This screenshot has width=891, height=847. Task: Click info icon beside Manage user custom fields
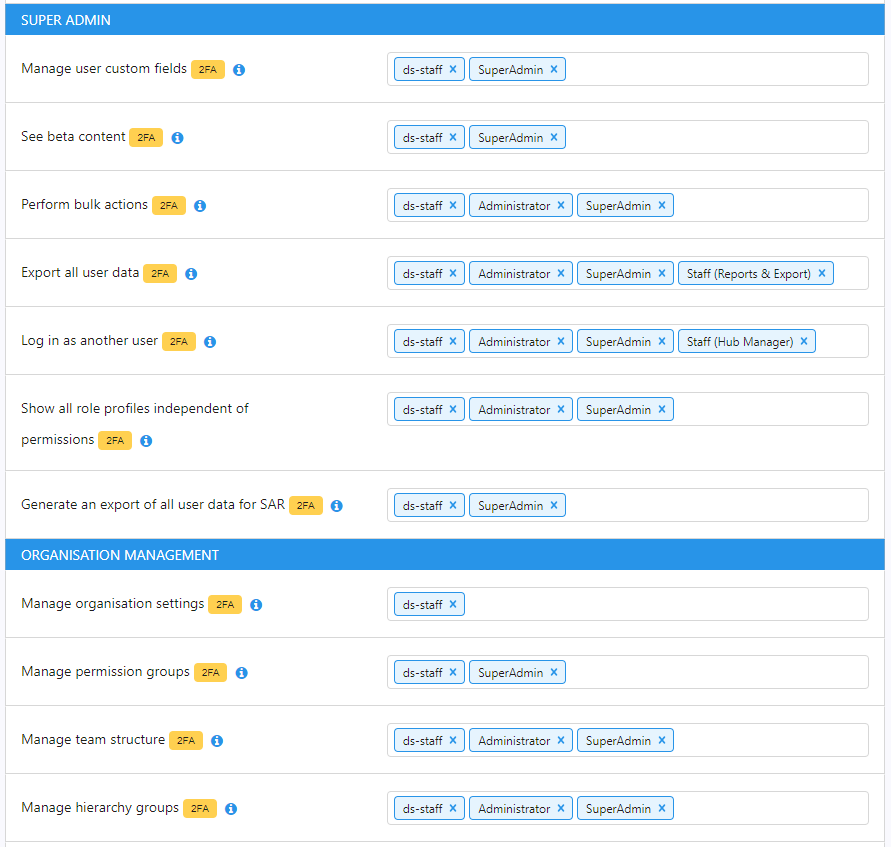(239, 69)
